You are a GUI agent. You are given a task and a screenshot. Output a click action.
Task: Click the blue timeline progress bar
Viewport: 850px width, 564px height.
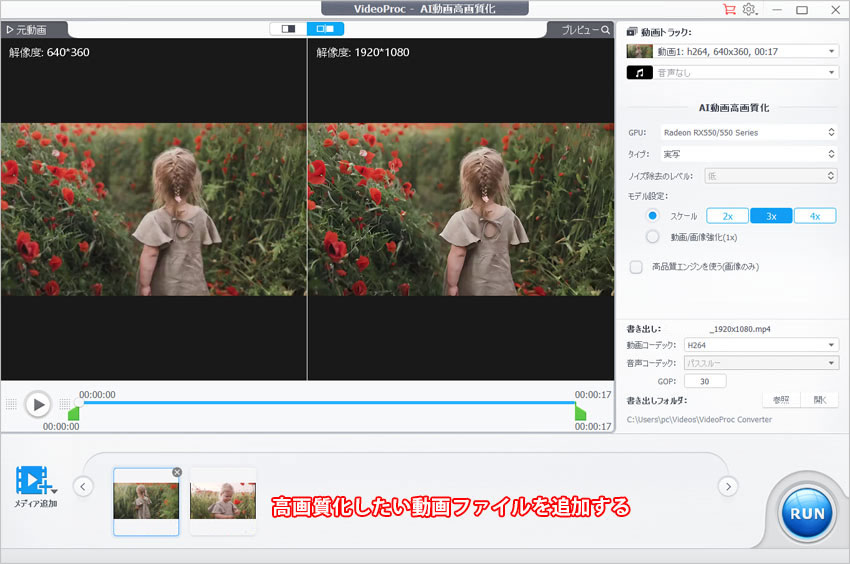[x=330, y=402]
